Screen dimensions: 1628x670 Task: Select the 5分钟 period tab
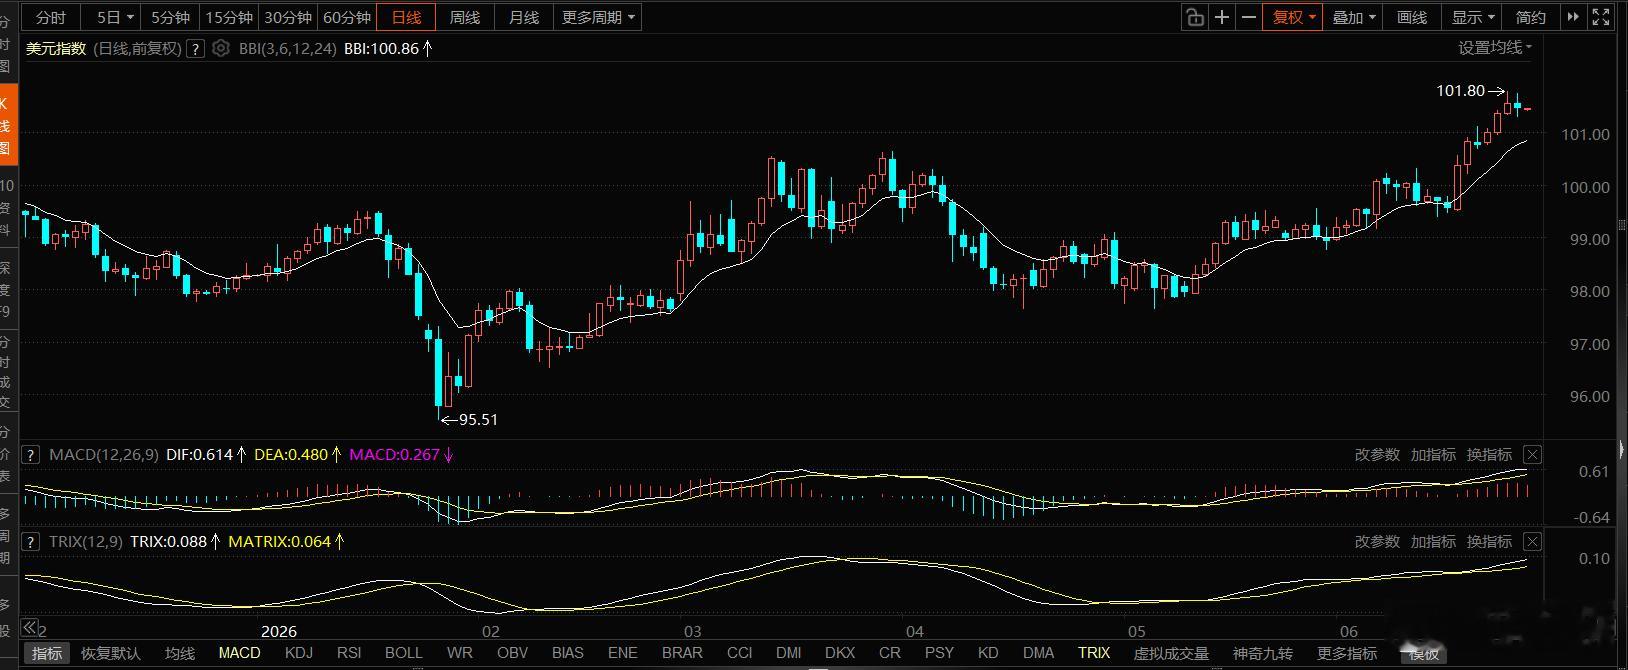[170, 17]
